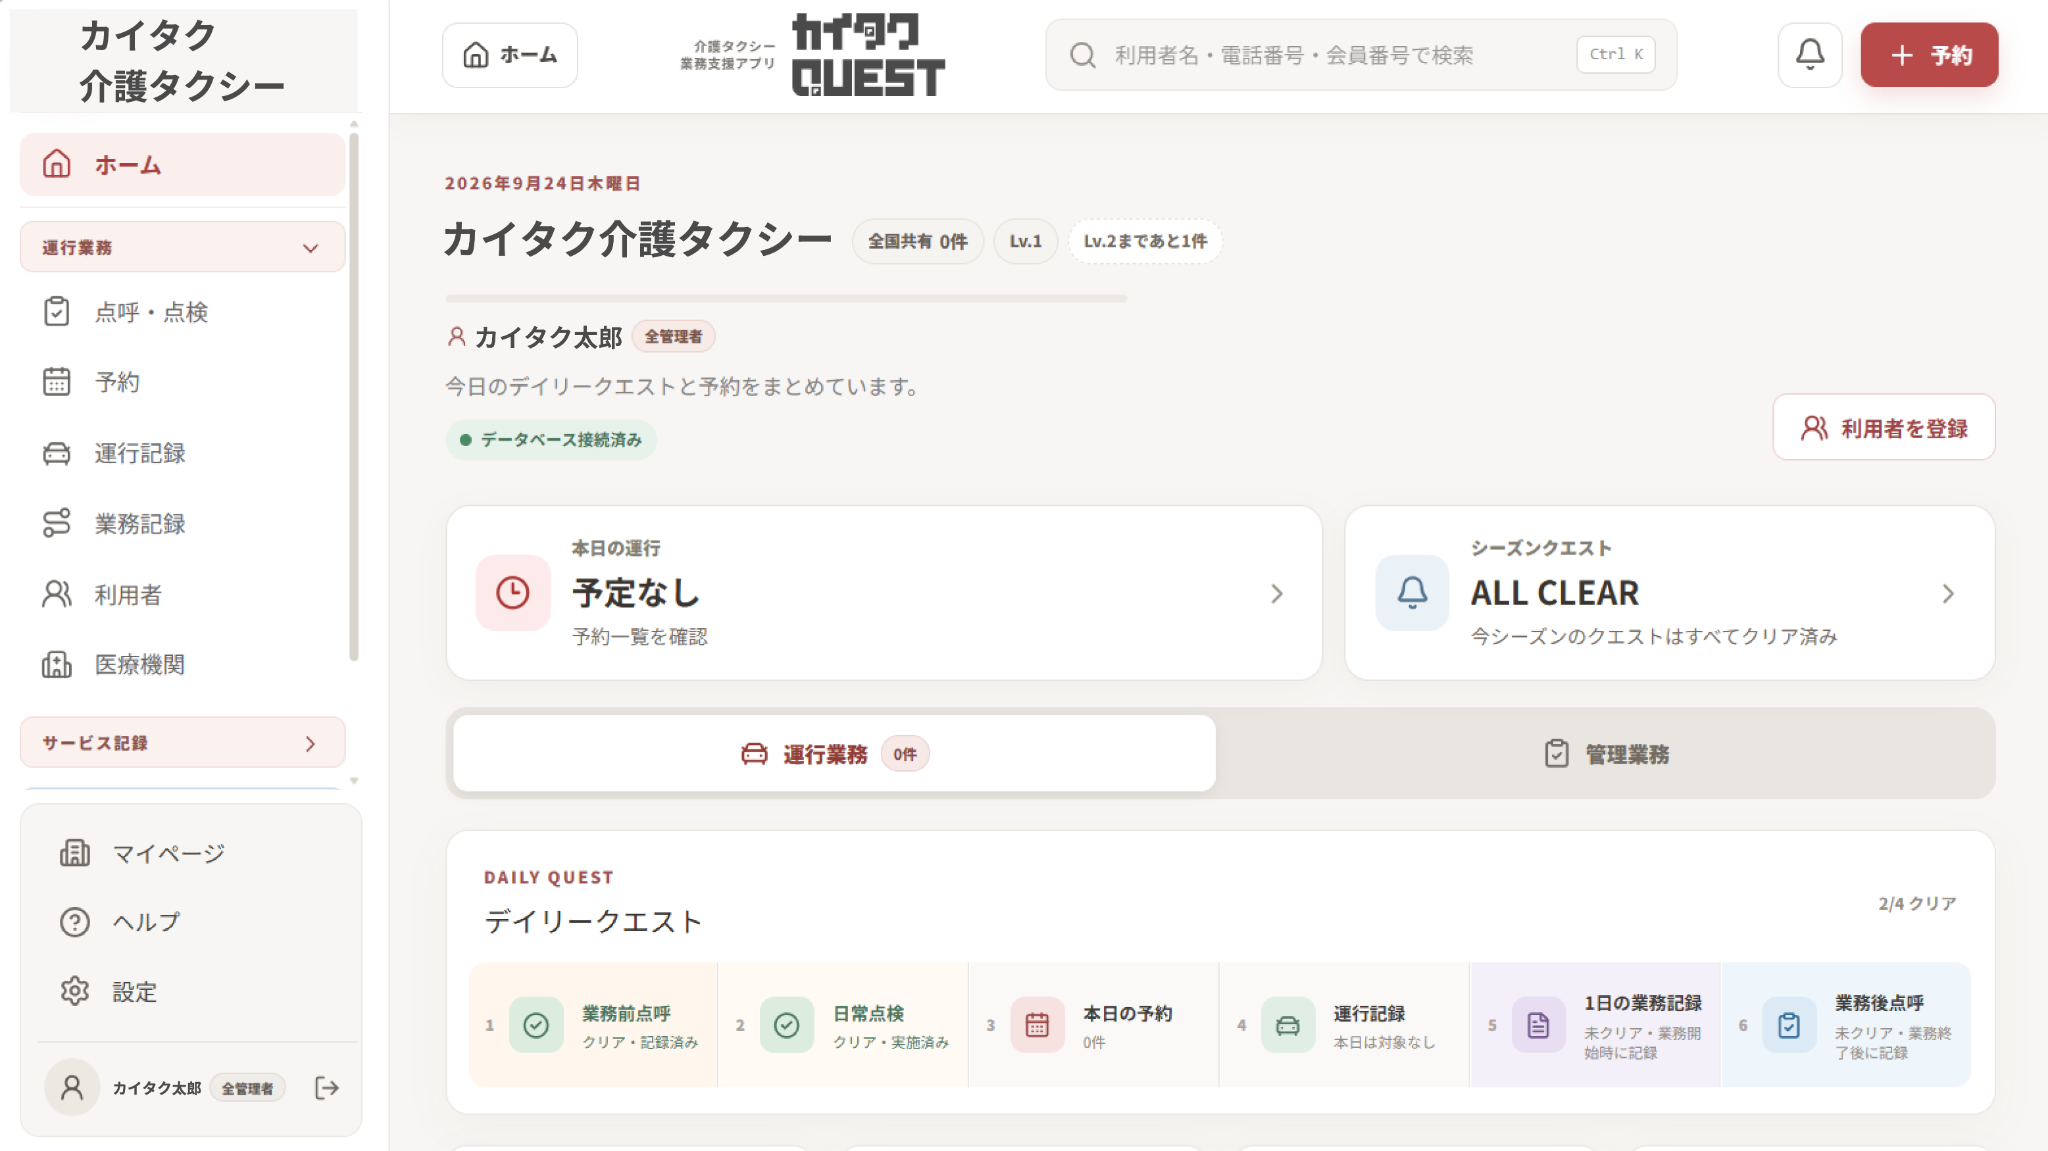Open 運行記録 in the sidebar
The image size is (2048, 1151).
point(182,453)
